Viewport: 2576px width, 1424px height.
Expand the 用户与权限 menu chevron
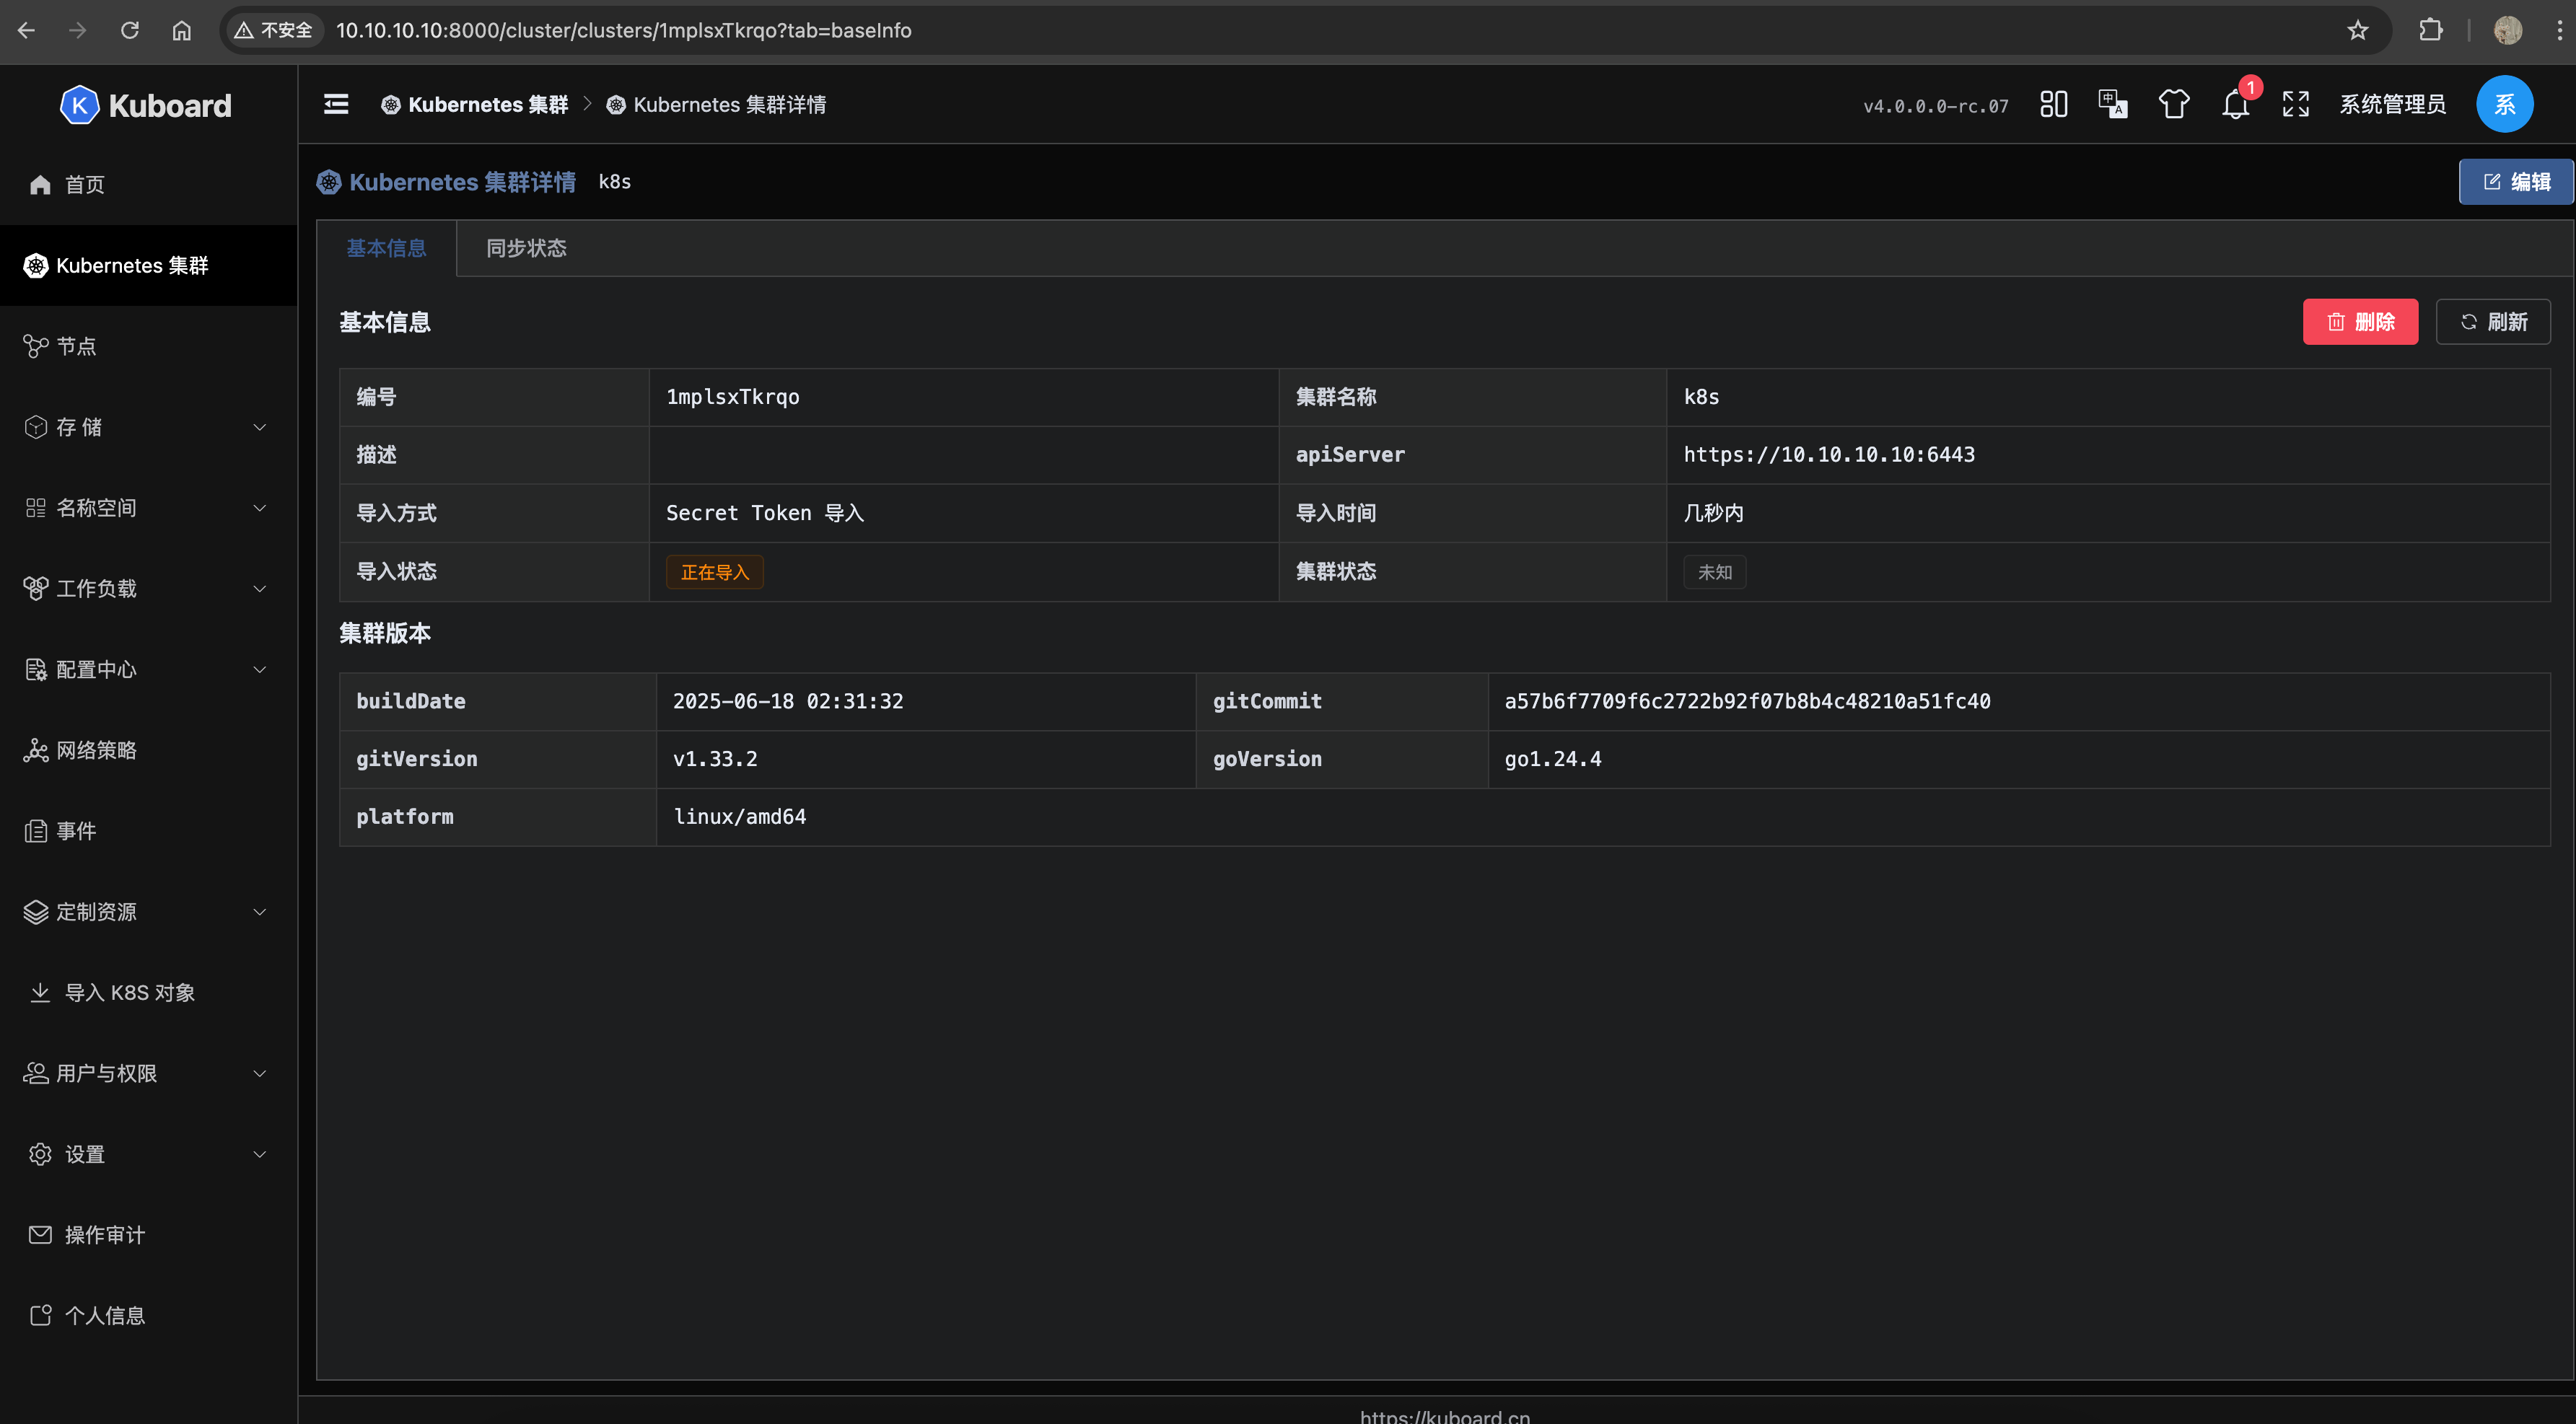click(x=260, y=1073)
